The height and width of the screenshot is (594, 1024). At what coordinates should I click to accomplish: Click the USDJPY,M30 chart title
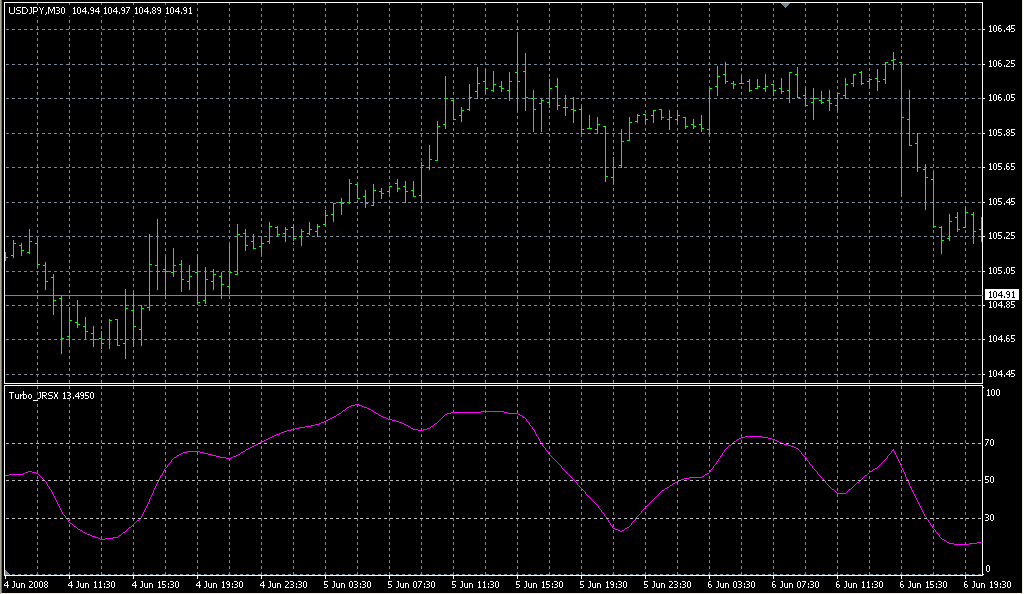click(x=37, y=10)
